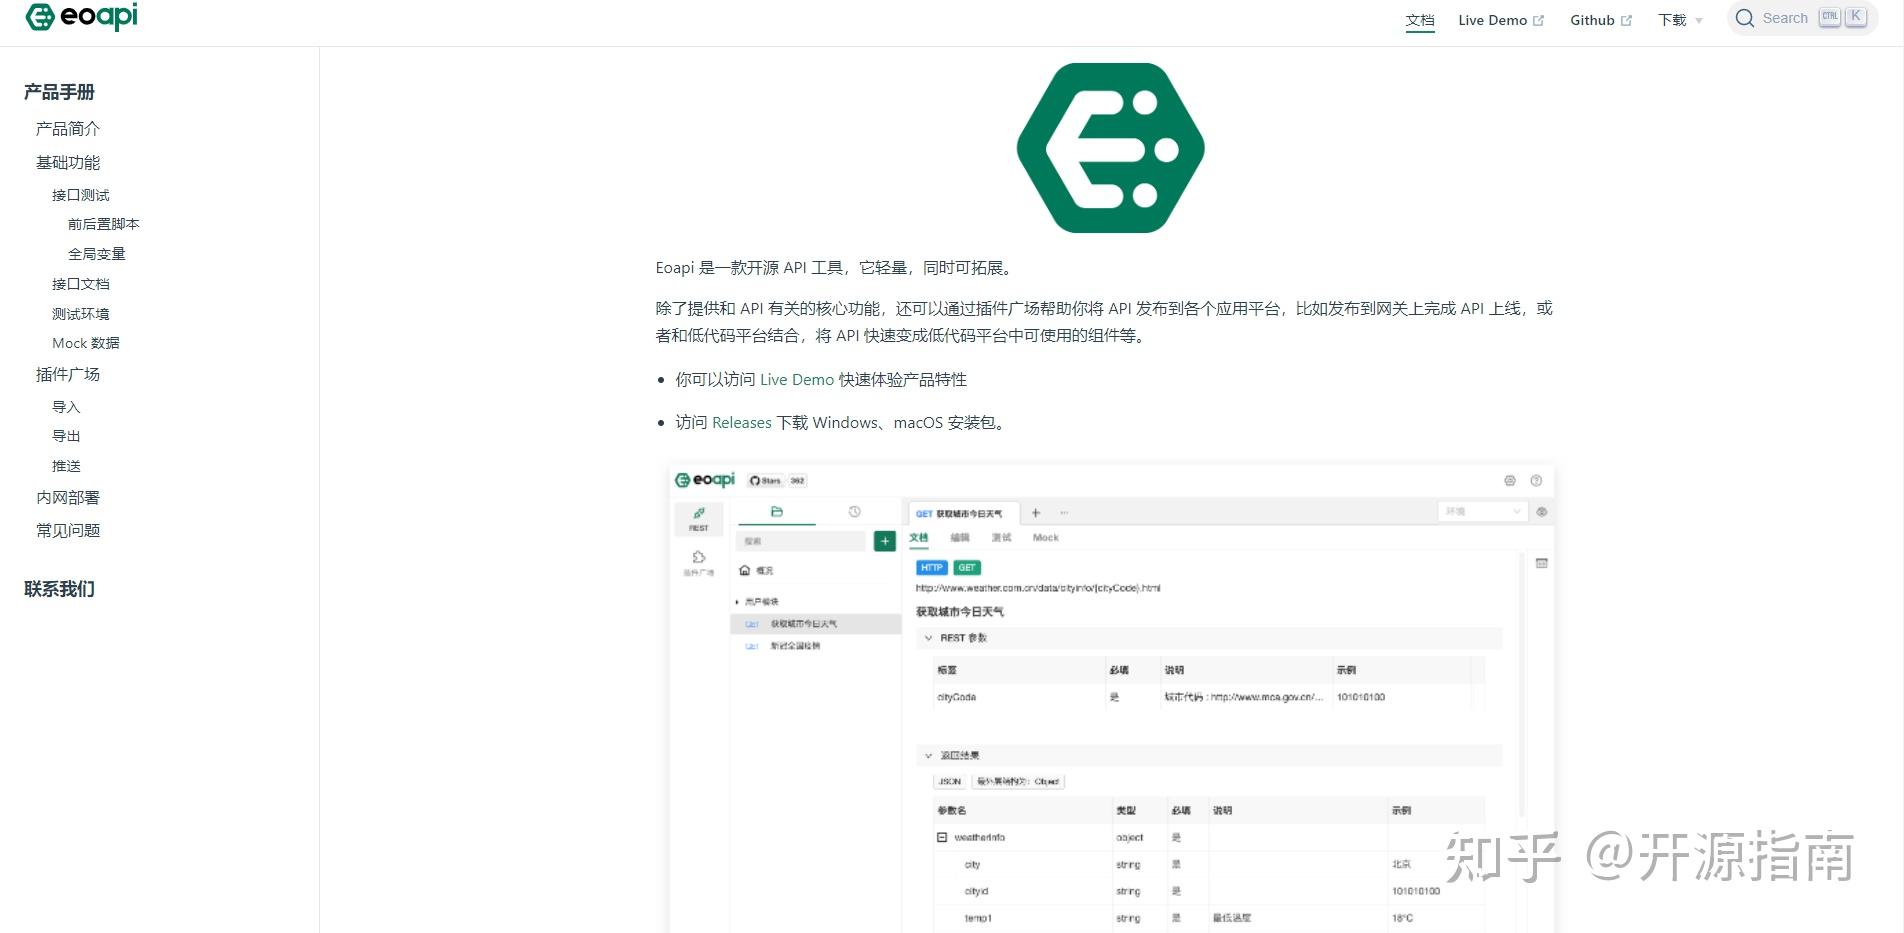Click the API group folder icon
This screenshot has height=933, width=1904.
pos(777,512)
